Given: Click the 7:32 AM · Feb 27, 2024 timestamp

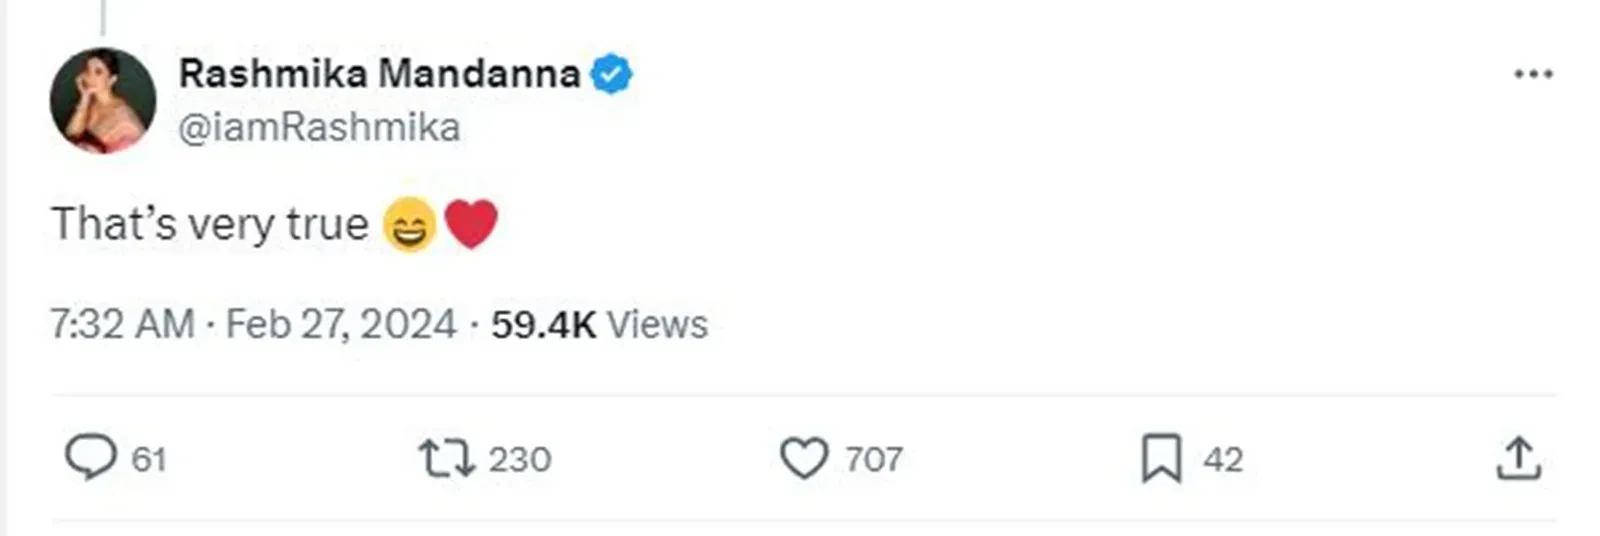Looking at the screenshot, I should (253, 325).
